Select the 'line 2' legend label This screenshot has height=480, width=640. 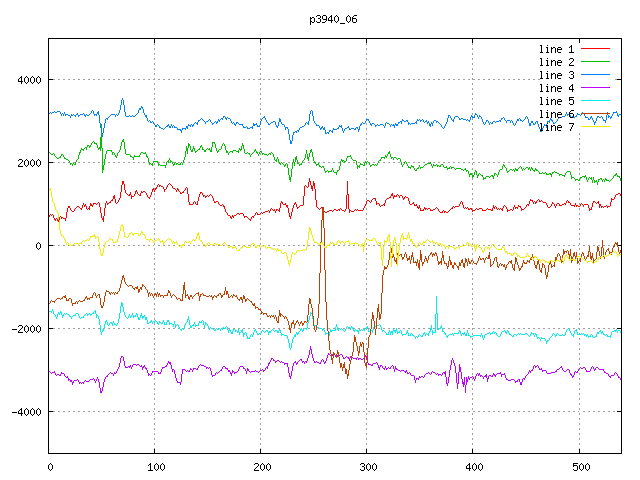556,62
